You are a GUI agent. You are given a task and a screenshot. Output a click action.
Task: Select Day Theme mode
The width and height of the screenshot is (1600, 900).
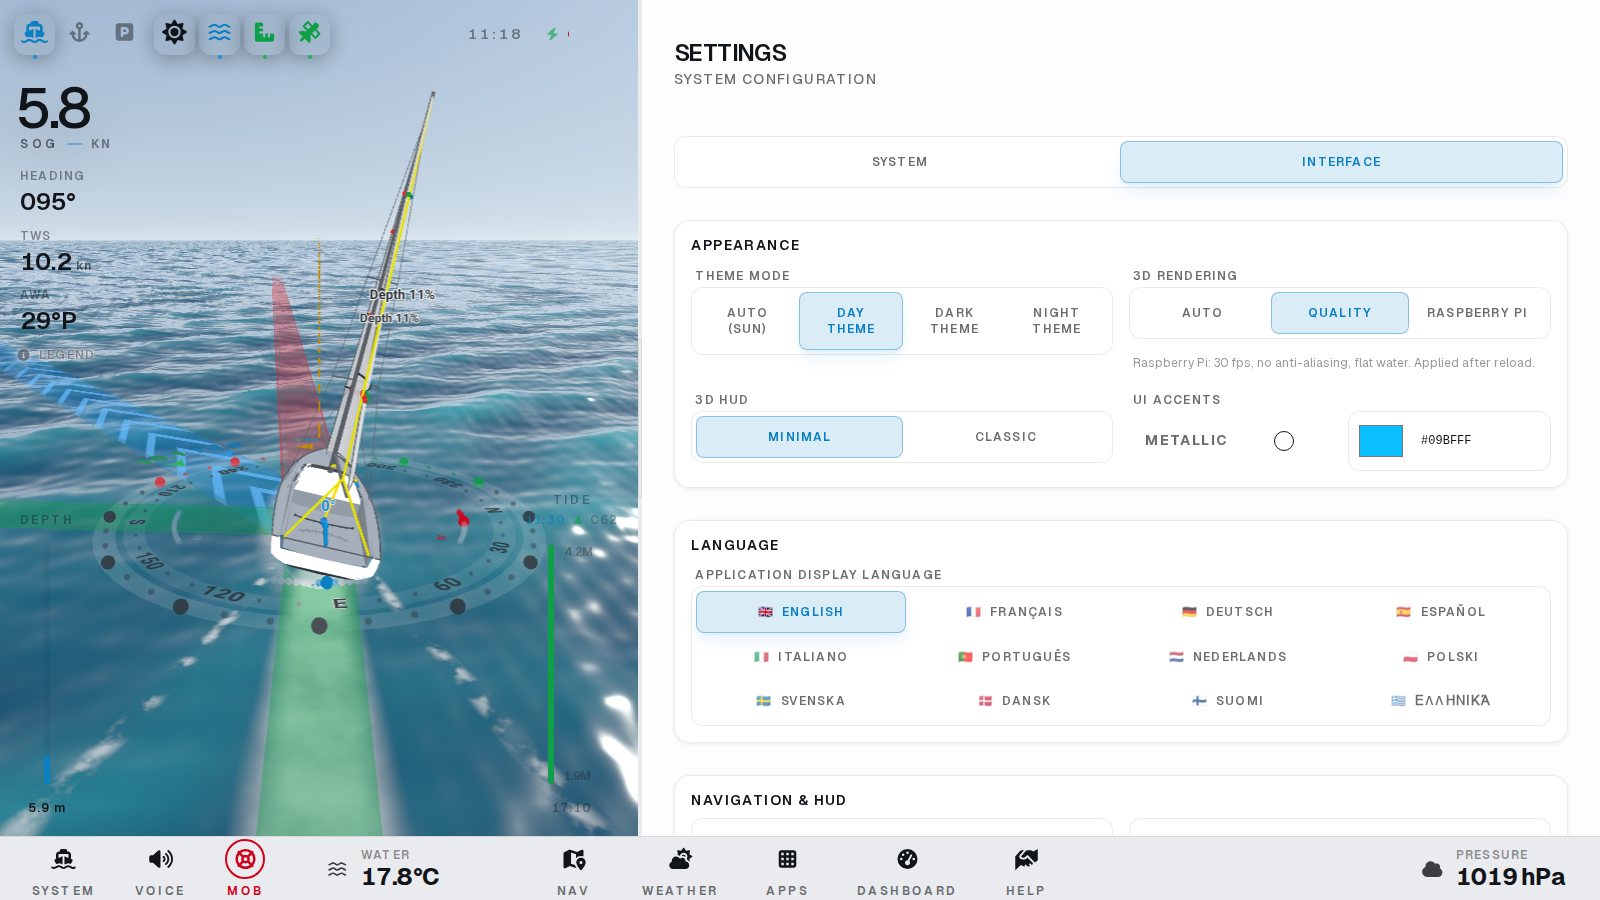click(x=851, y=321)
